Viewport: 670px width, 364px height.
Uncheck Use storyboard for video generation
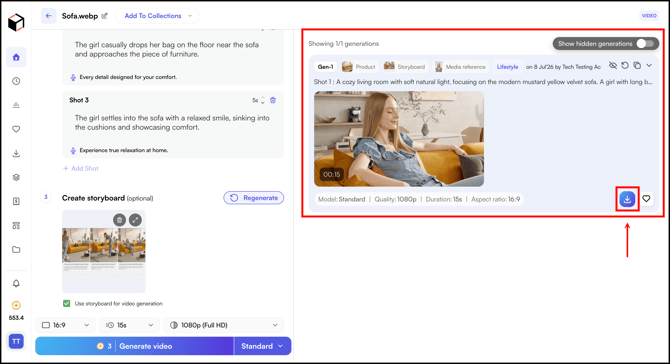click(x=67, y=303)
